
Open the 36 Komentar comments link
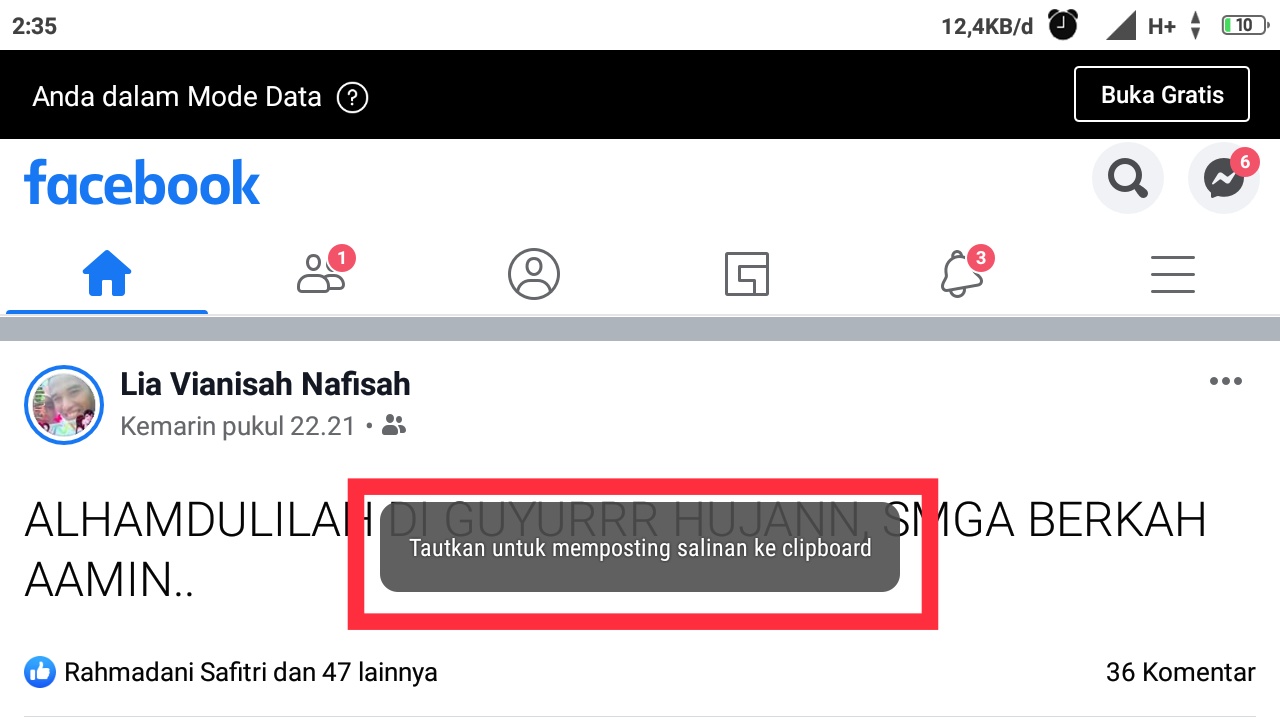(1180, 672)
